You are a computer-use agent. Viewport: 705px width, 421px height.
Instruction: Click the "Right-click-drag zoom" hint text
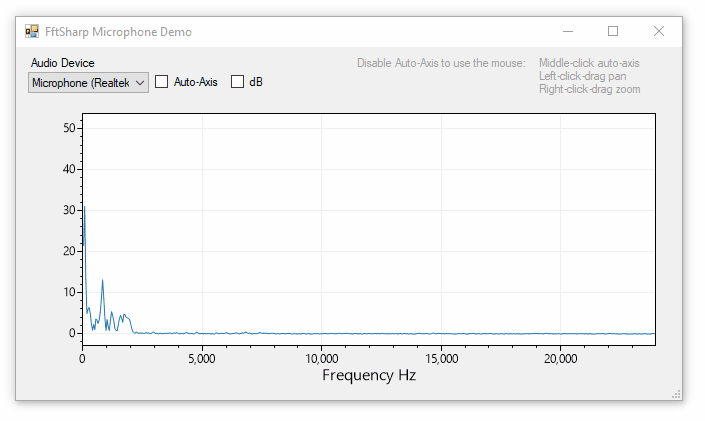[x=589, y=89]
